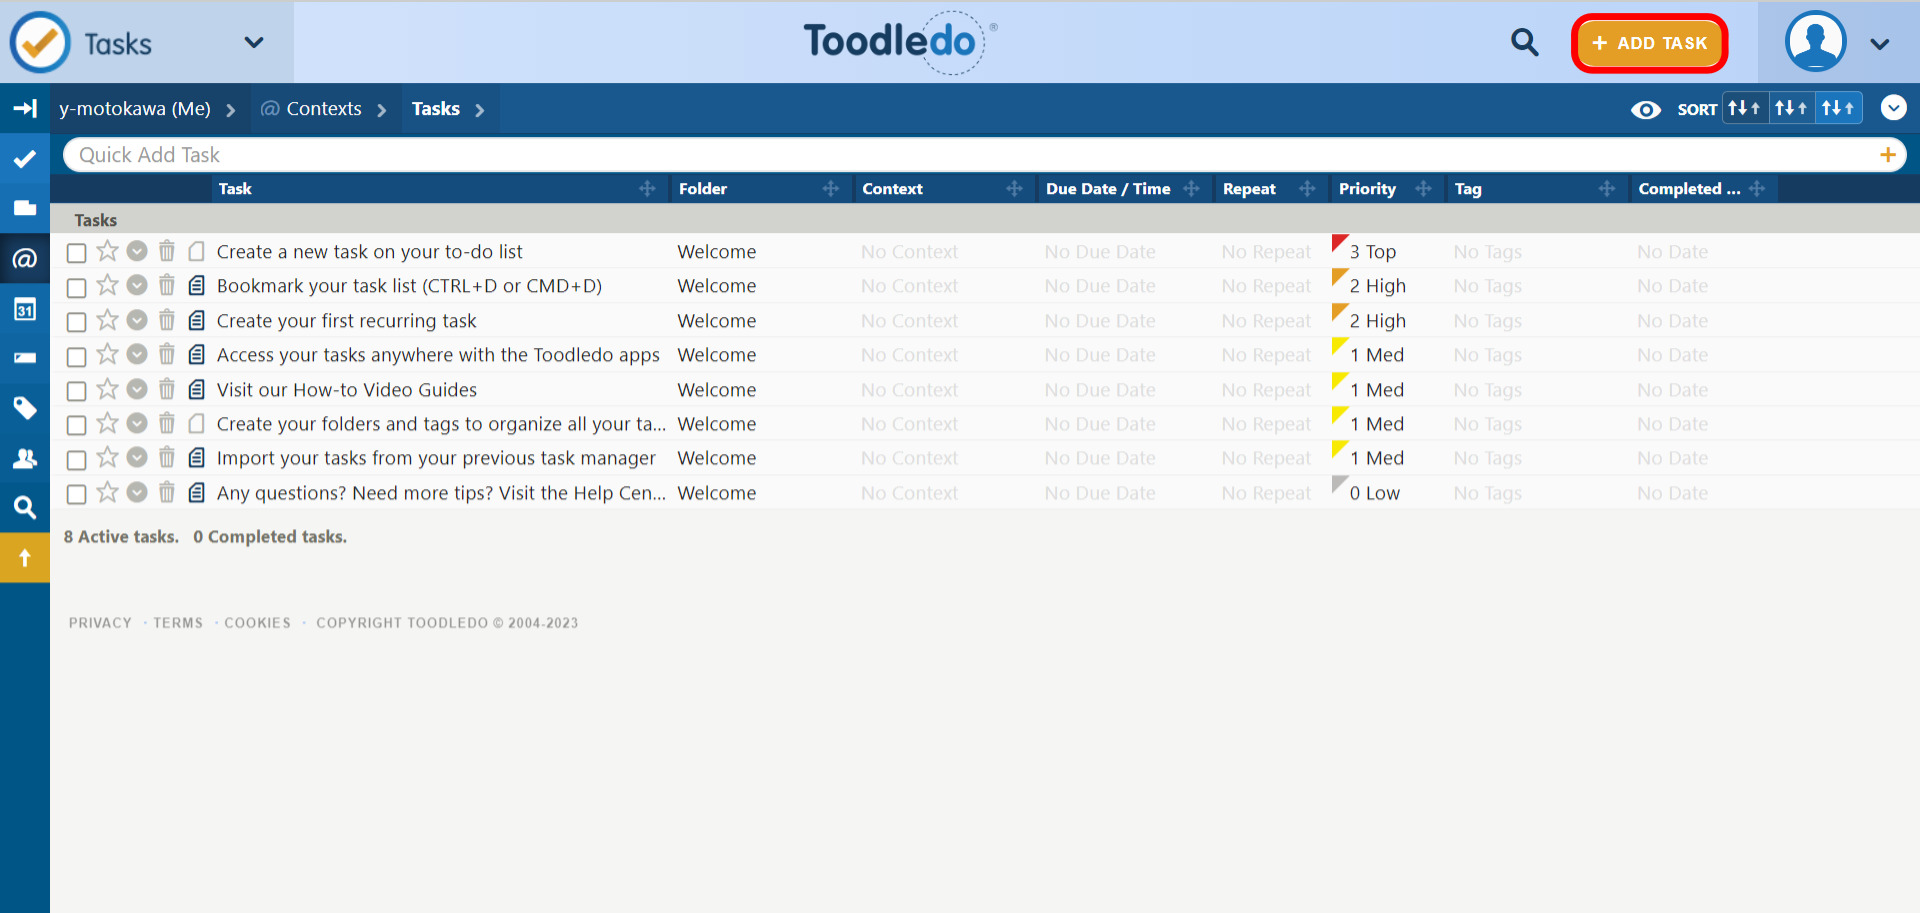Screen dimensions: 1920x913
Task: Star the 'Visit our How-to Video Guides' task
Action: (x=107, y=389)
